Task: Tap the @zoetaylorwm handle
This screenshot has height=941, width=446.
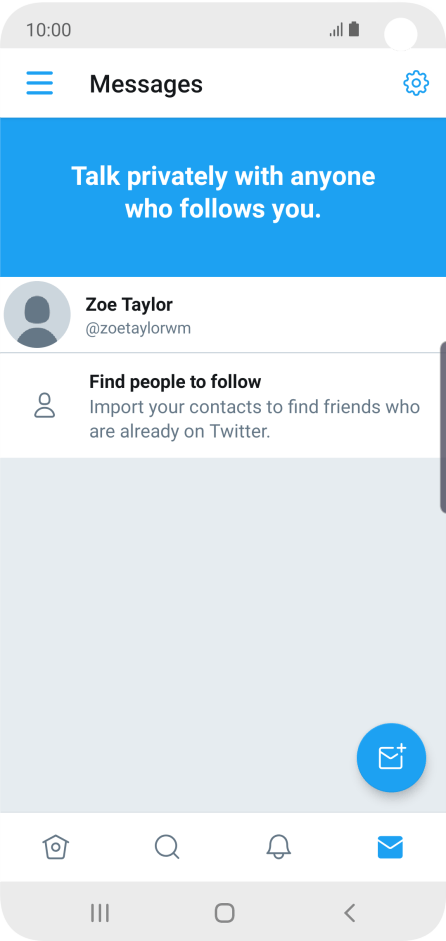Action: pos(138,329)
